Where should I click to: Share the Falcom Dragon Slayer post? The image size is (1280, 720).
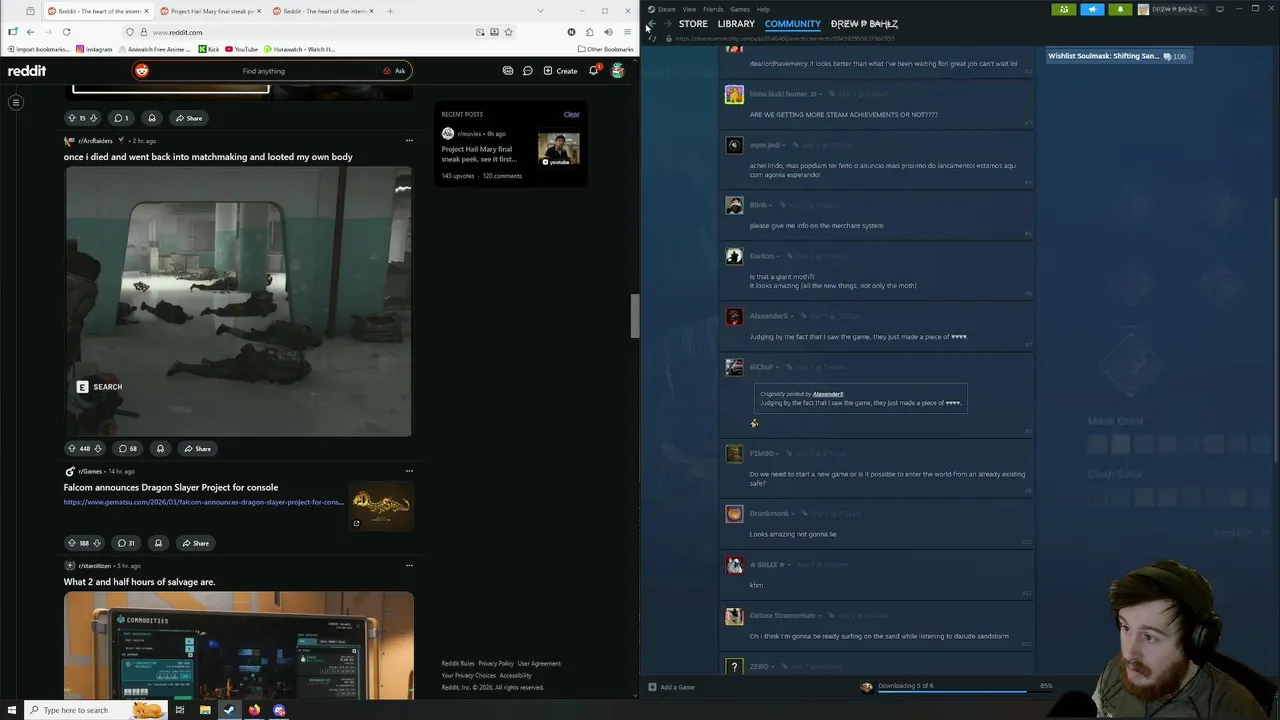[x=195, y=543]
